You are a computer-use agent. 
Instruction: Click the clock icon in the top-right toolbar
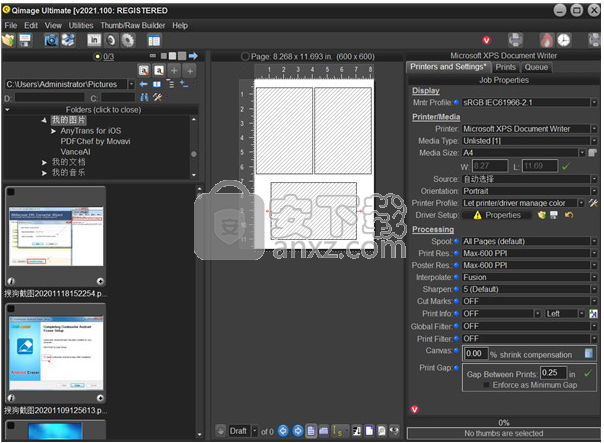564,40
